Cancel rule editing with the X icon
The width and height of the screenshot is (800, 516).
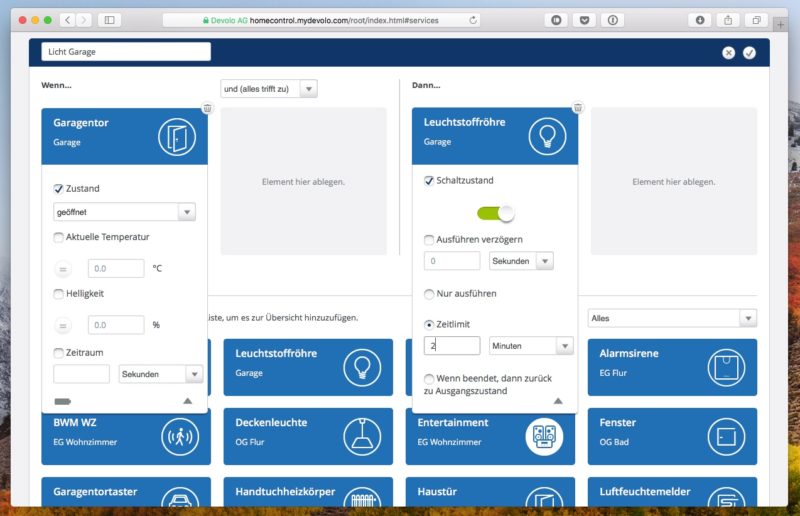728,52
